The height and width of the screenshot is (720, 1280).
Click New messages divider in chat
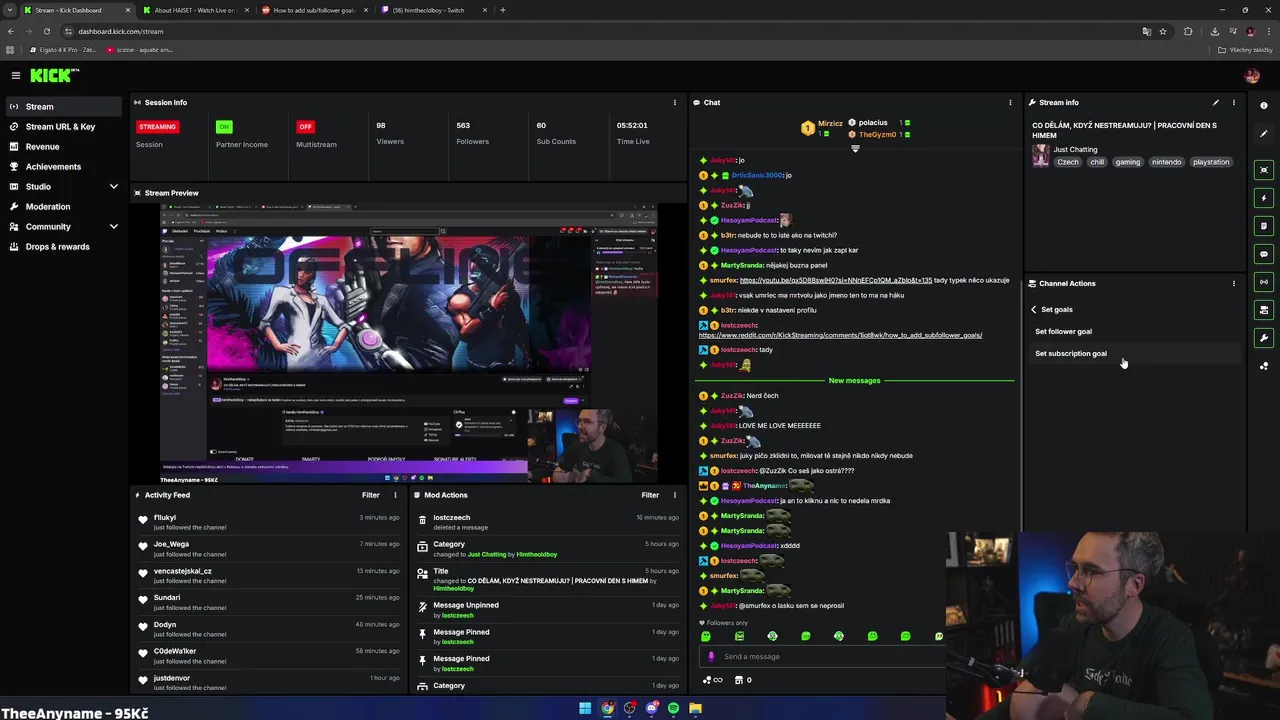tap(854, 380)
